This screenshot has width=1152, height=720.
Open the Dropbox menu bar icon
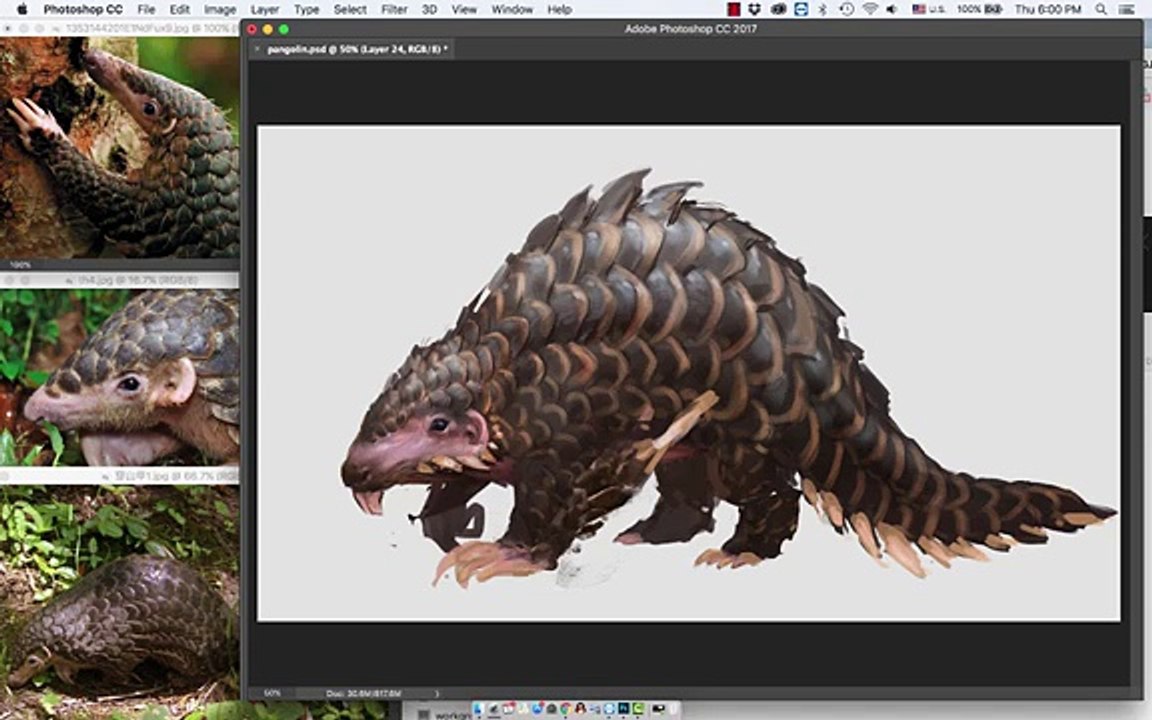[754, 10]
